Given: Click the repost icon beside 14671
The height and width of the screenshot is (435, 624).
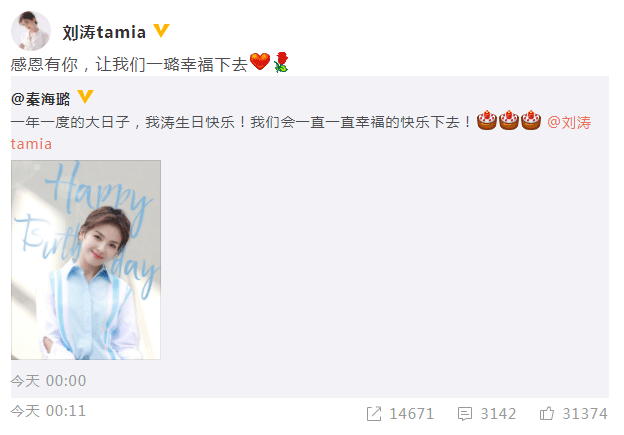Looking at the screenshot, I should tap(374, 414).
